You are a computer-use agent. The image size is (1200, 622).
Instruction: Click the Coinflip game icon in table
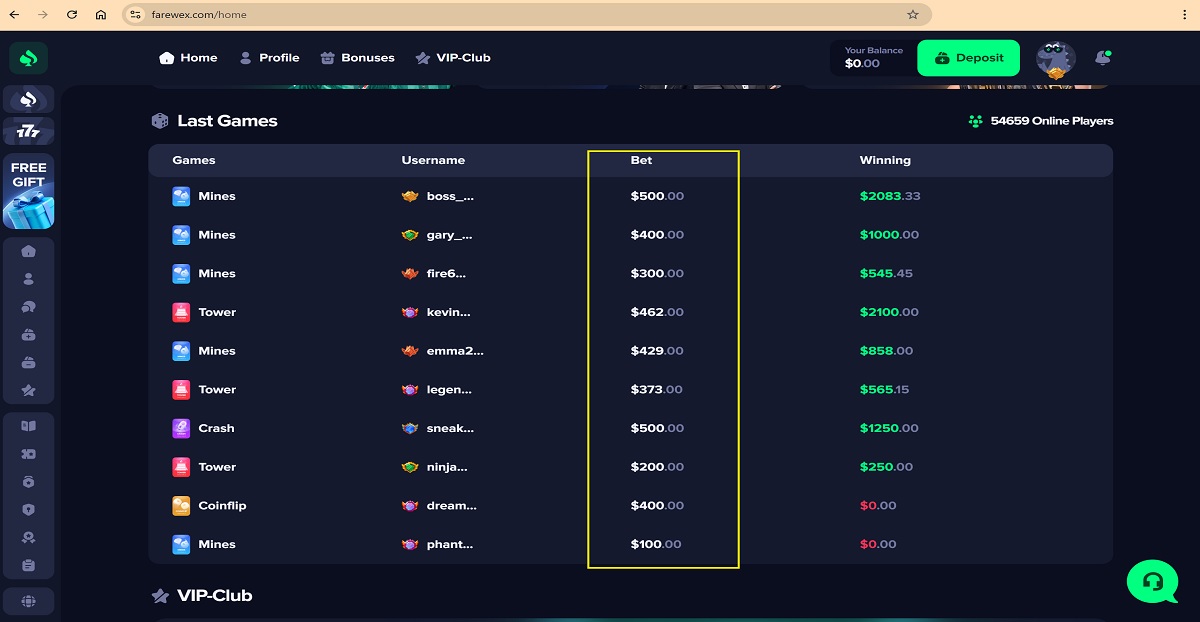click(x=181, y=506)
